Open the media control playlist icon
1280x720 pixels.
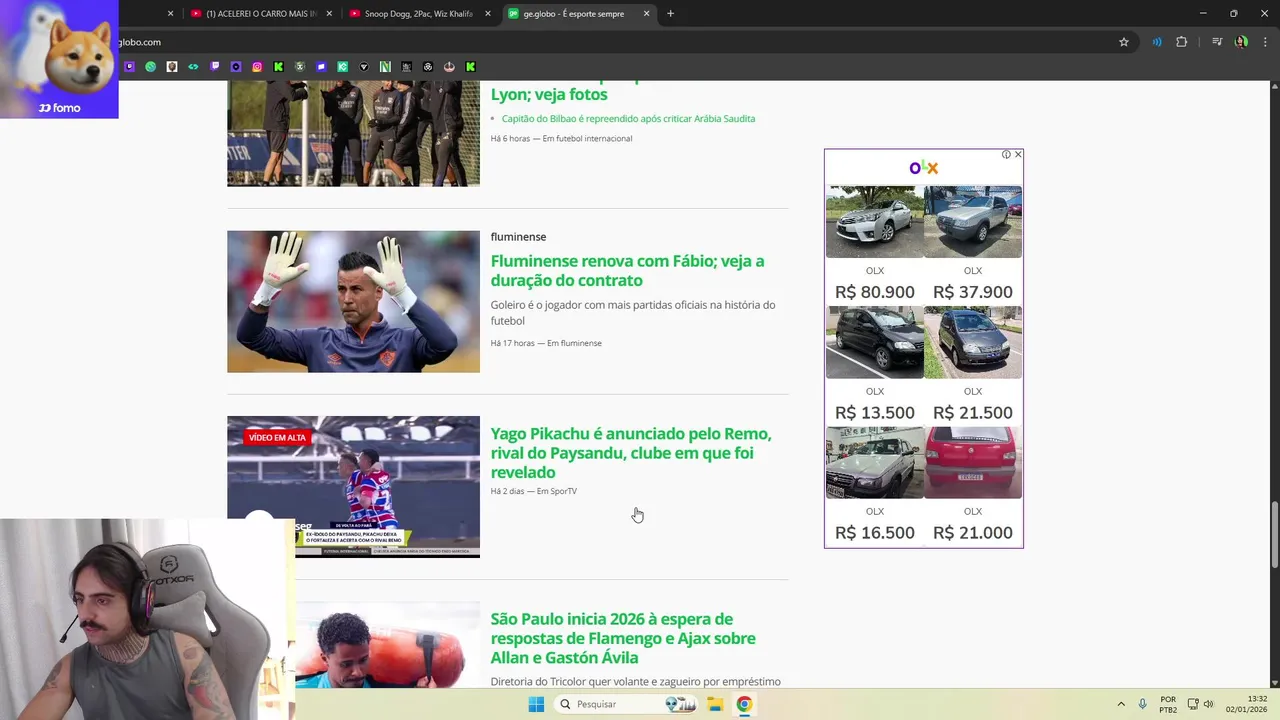(1217, 42)
